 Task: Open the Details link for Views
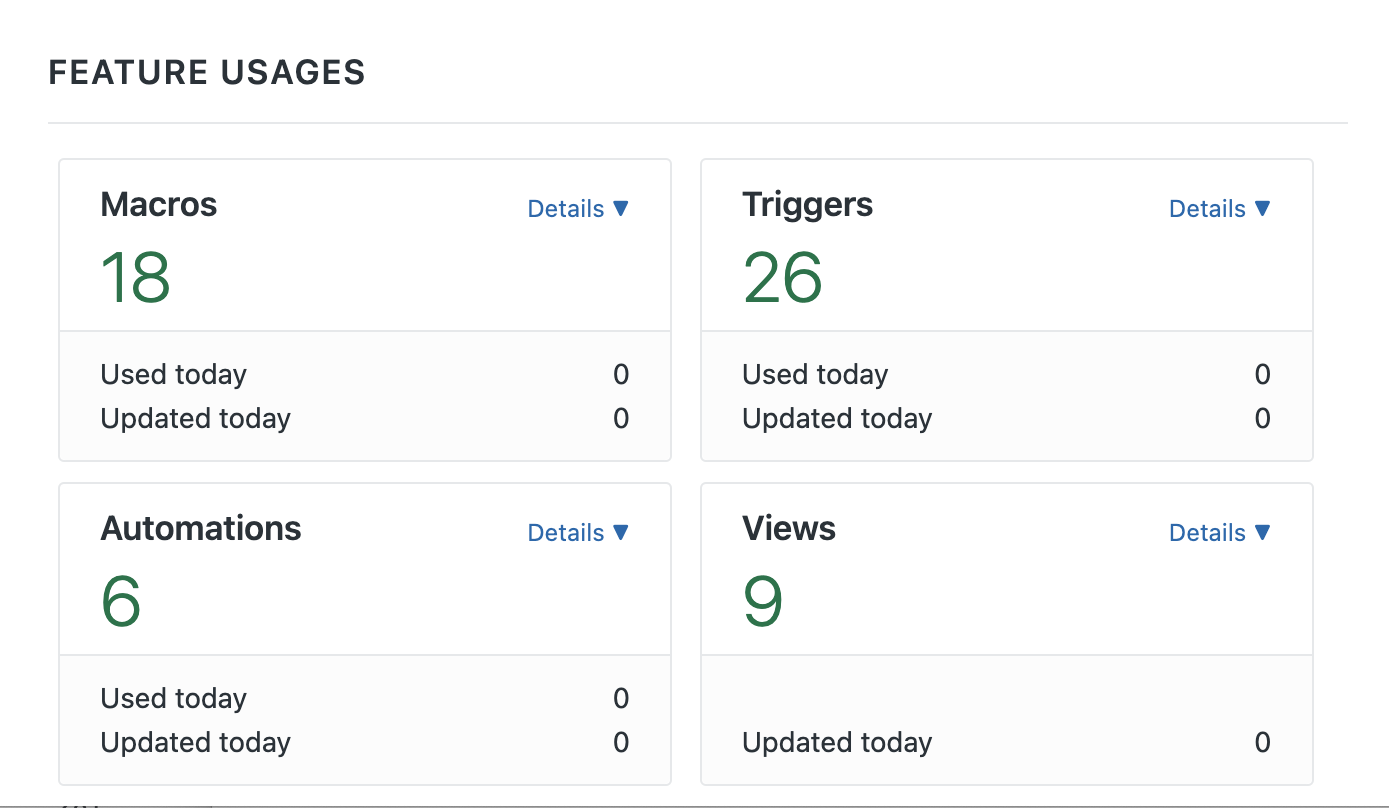(x=1207, y=533)
